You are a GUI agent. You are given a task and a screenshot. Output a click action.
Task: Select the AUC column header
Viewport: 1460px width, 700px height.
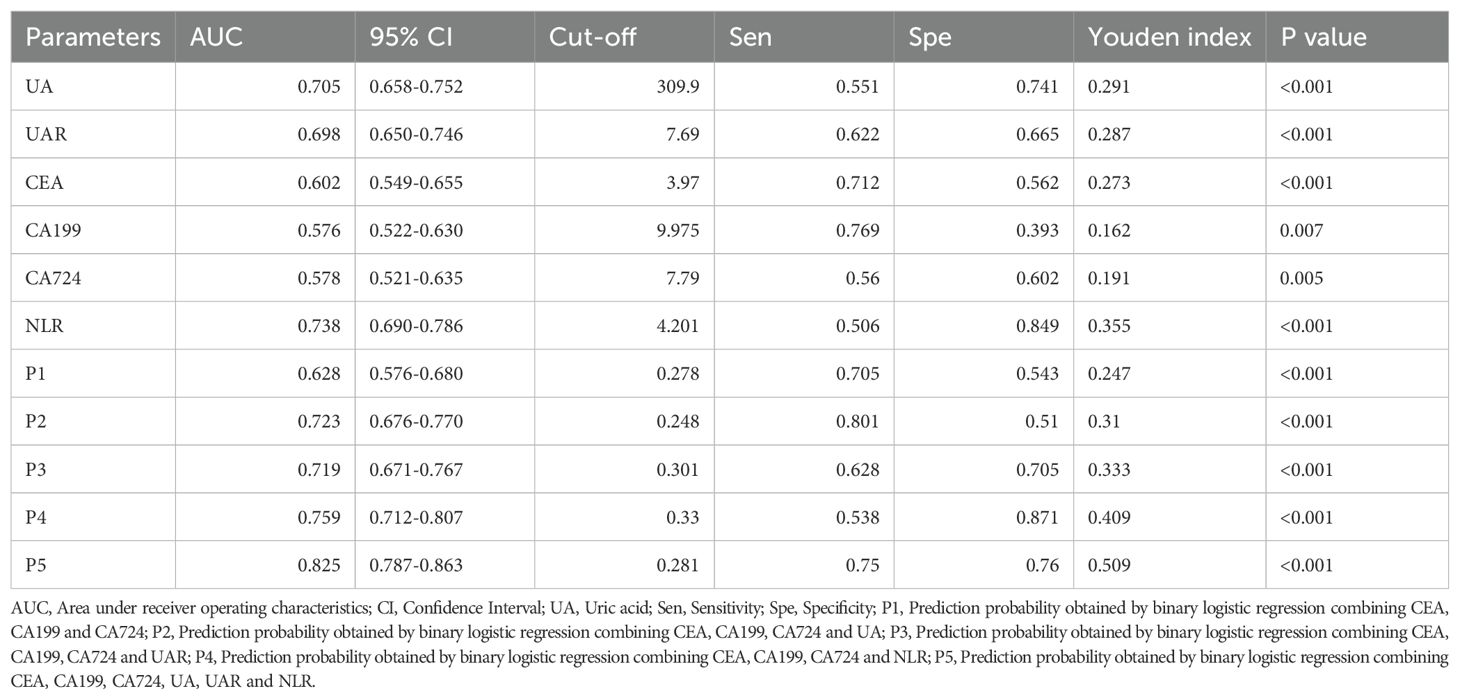coord(213,38)
